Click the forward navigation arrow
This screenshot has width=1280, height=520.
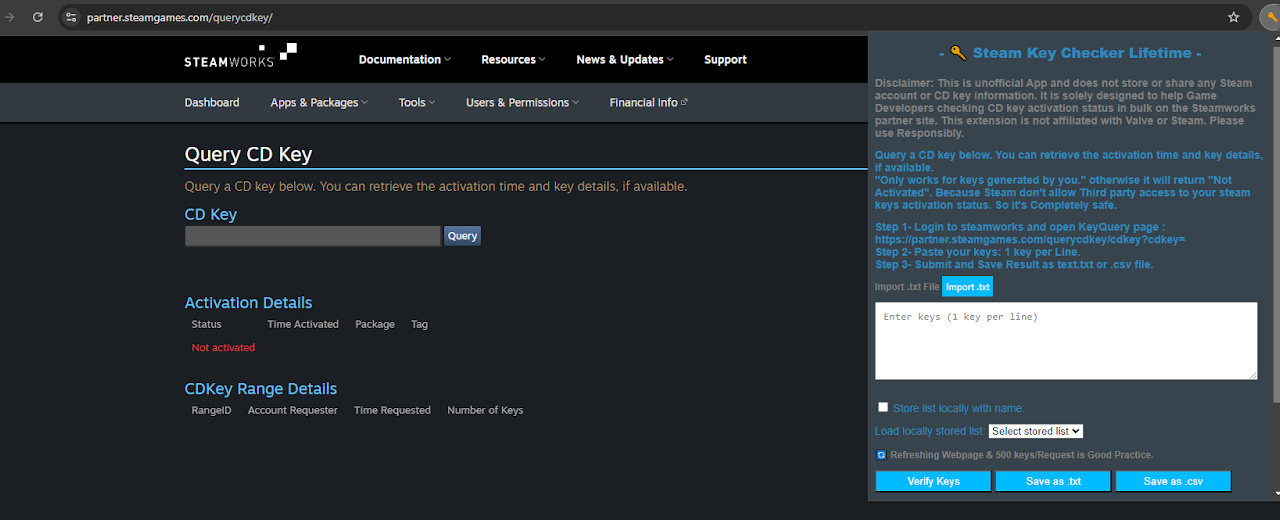[10, 17]
